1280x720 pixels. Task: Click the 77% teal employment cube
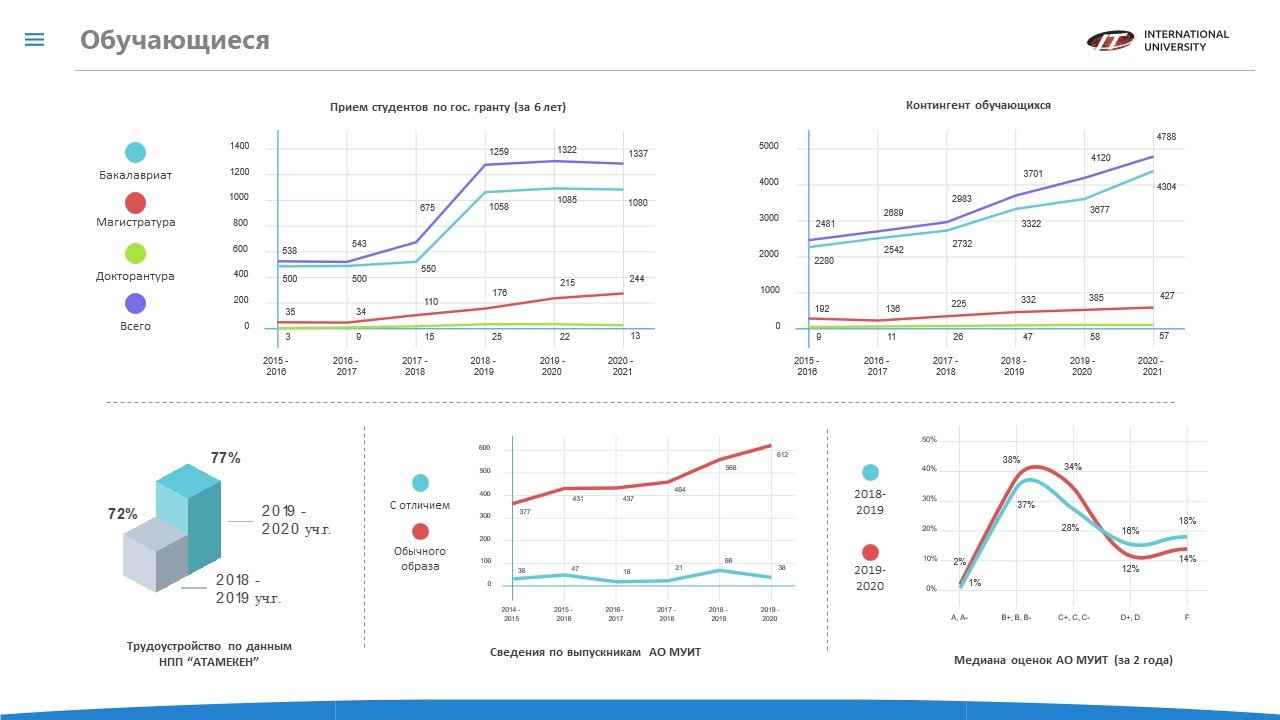(x=188, y=518)
